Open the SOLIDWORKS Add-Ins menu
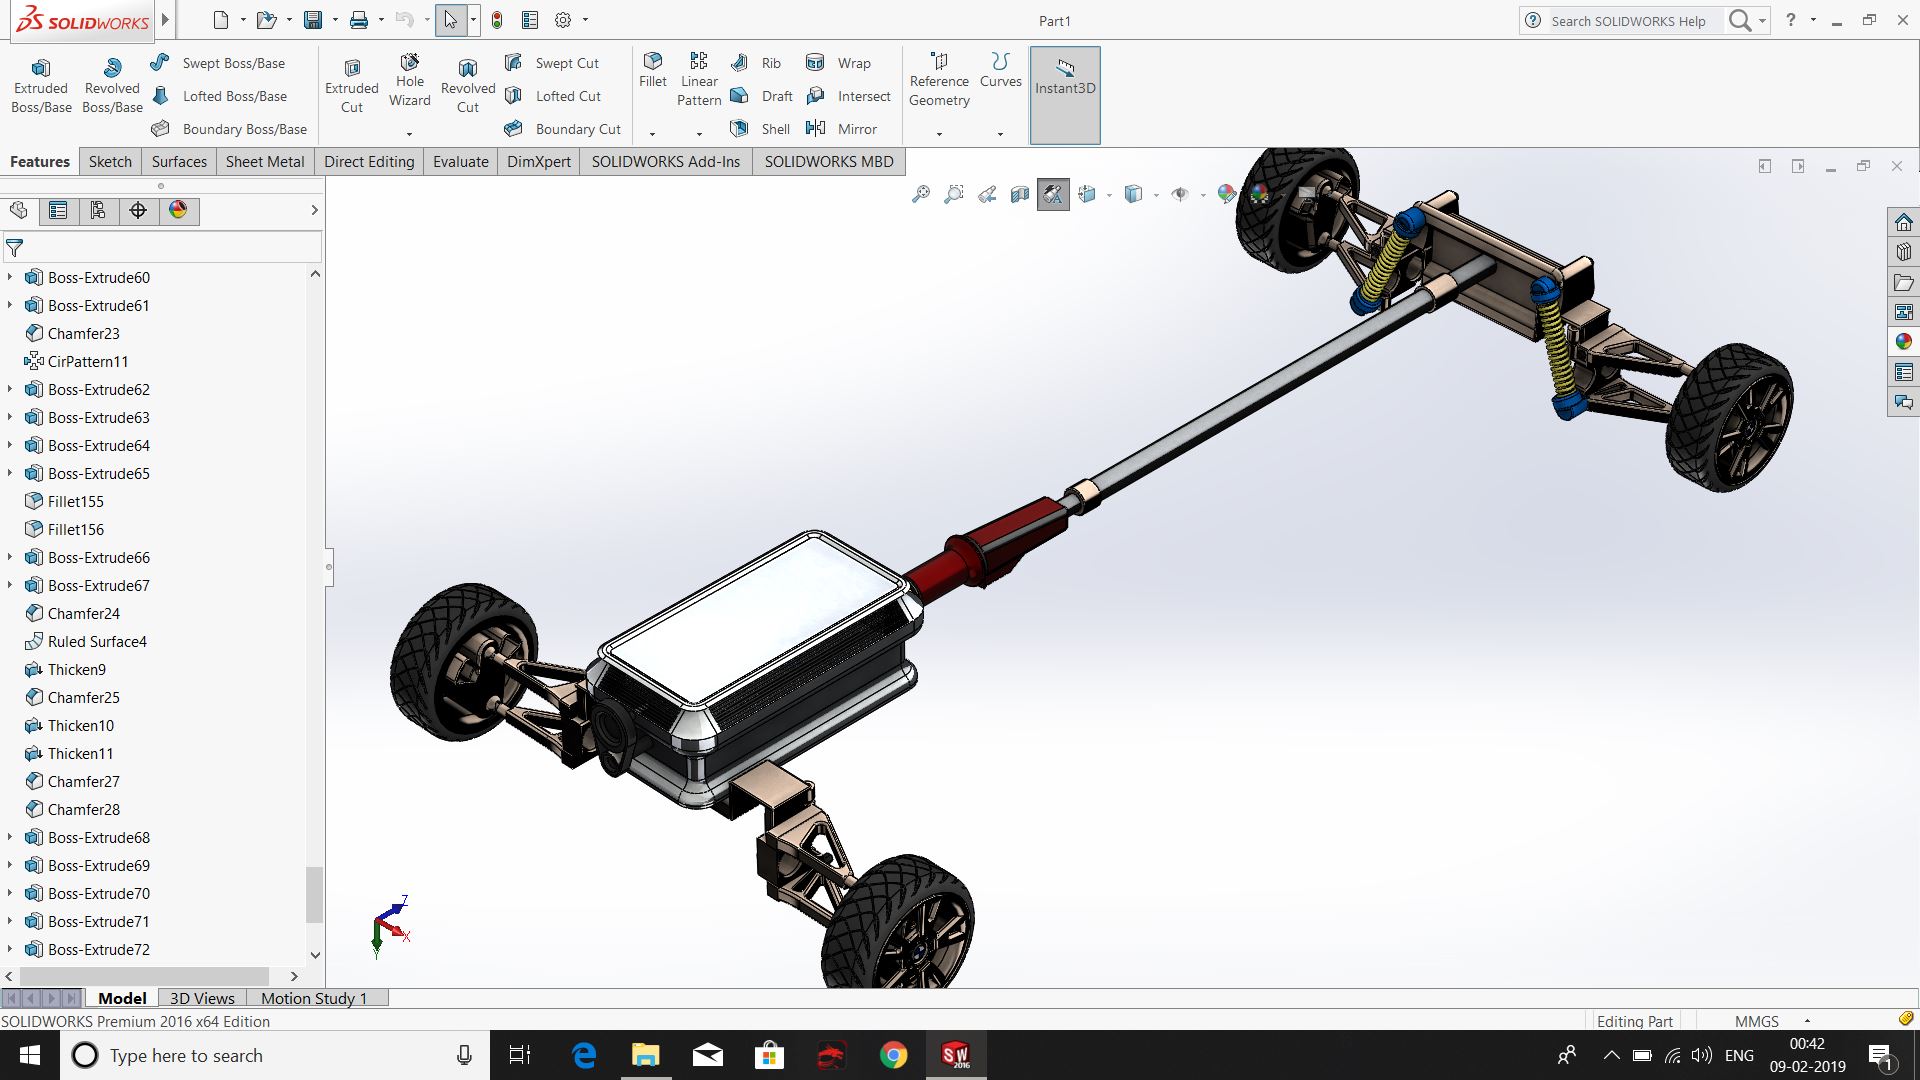 point(666,161)
